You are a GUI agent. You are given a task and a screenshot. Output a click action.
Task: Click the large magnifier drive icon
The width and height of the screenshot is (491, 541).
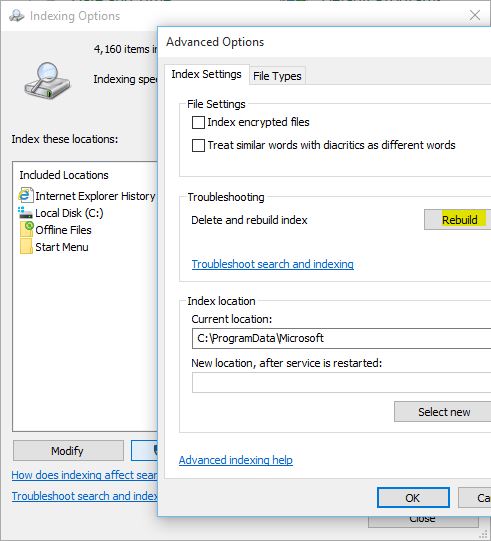click(47, 81)
